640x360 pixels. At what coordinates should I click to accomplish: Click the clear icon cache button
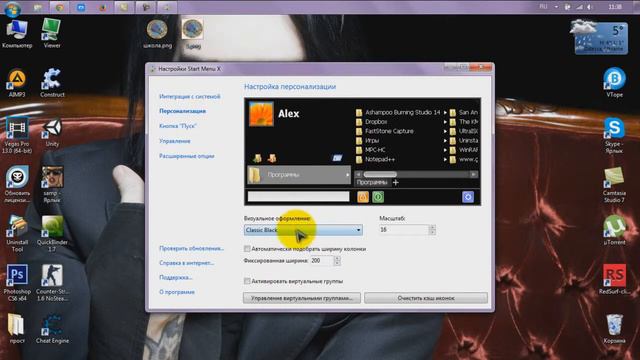(x=426, y=298)
